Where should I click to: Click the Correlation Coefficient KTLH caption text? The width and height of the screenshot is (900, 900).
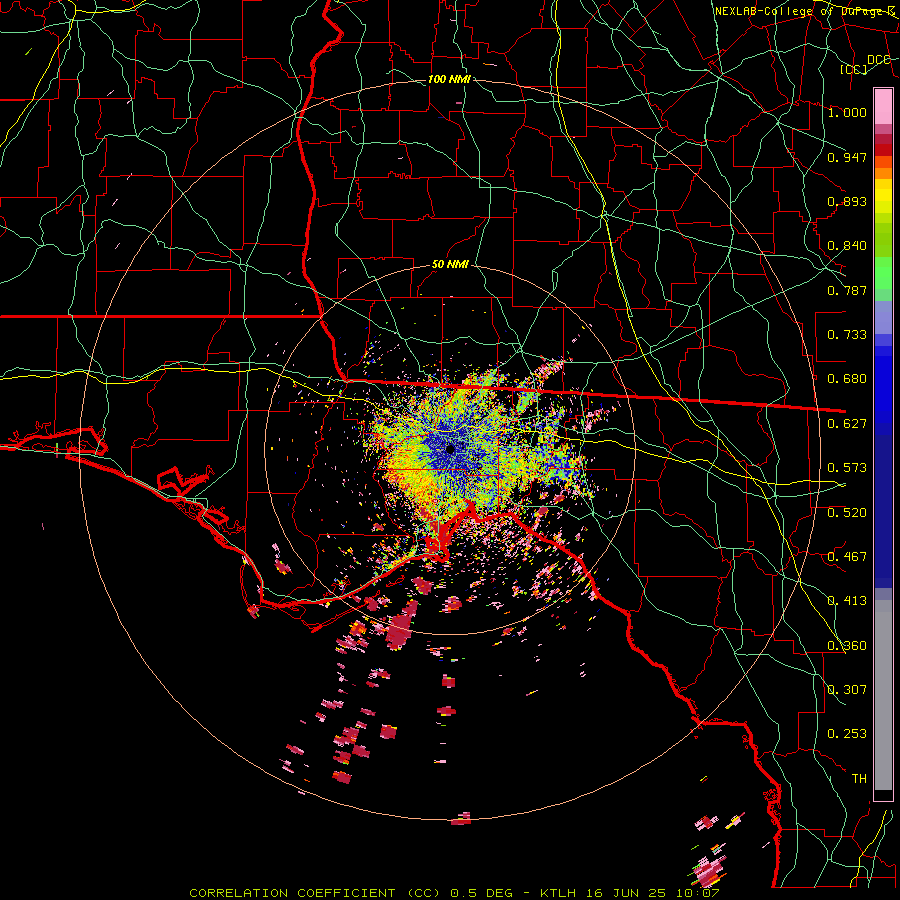coord(454,893)
